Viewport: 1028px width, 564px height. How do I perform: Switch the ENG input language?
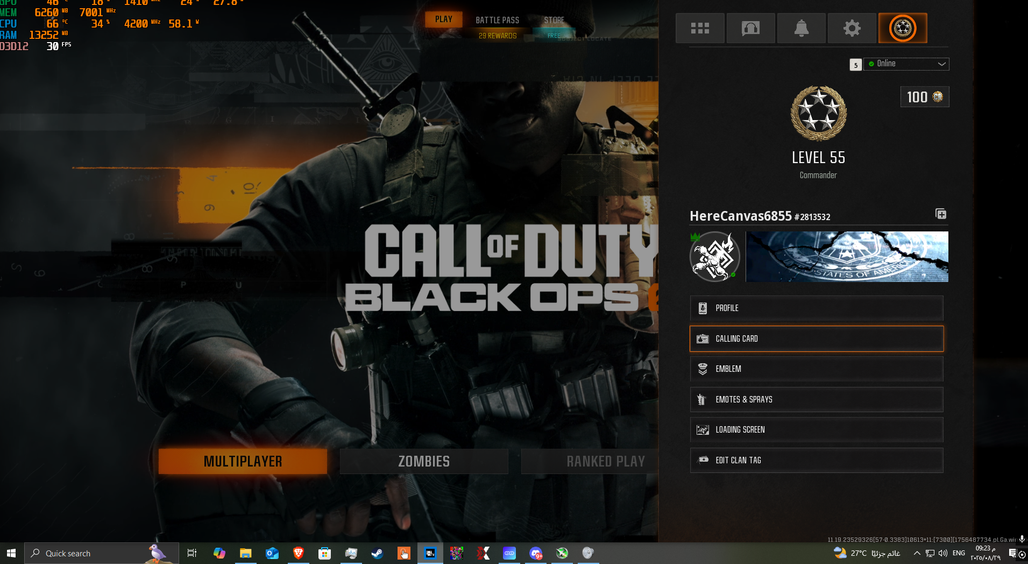coord(959,554)
